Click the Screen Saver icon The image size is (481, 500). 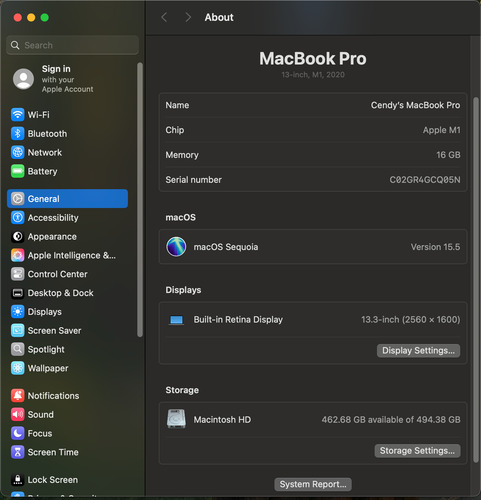tap(18, 331)
